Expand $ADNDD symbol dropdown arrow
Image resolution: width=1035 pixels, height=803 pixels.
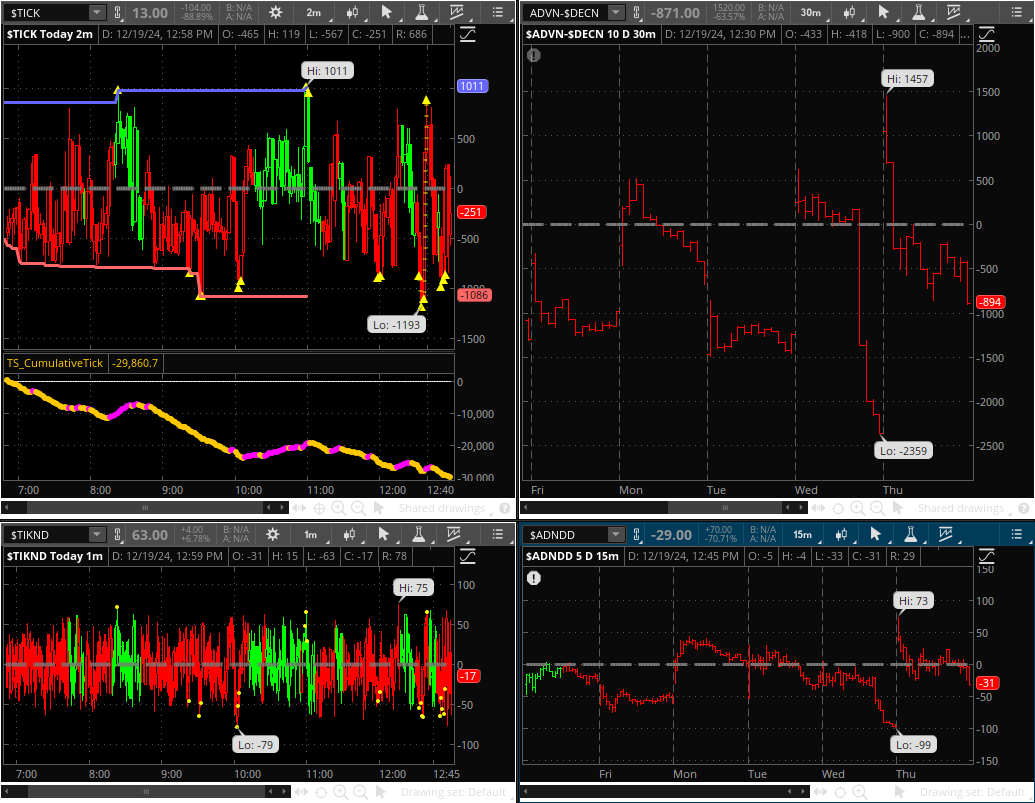point(616,534)
